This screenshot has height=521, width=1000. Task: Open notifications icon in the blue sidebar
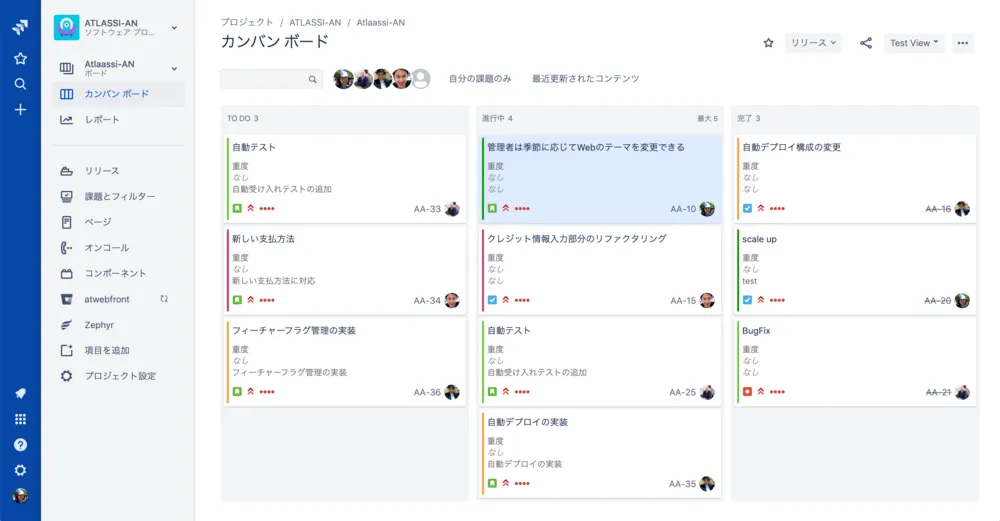click(x=20, y=394)
